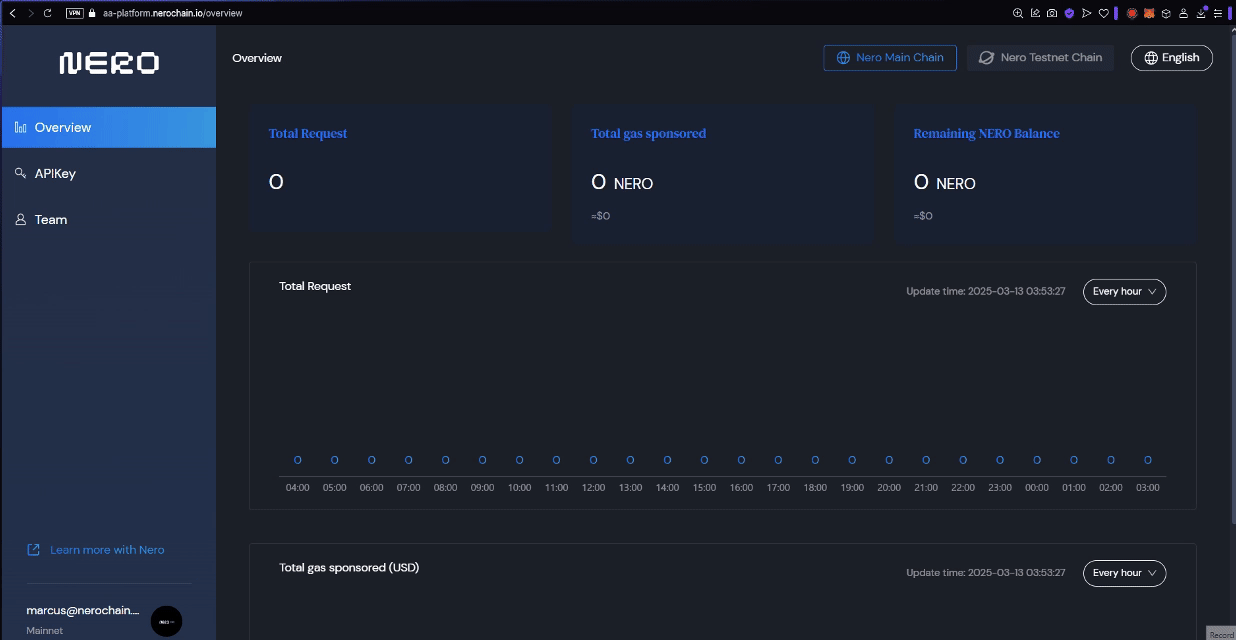Image resolution: width=1236 pixels, height=640 pixels.
Task: Click the 12:00 data point on Total Request chart
Action: point(593,460)
